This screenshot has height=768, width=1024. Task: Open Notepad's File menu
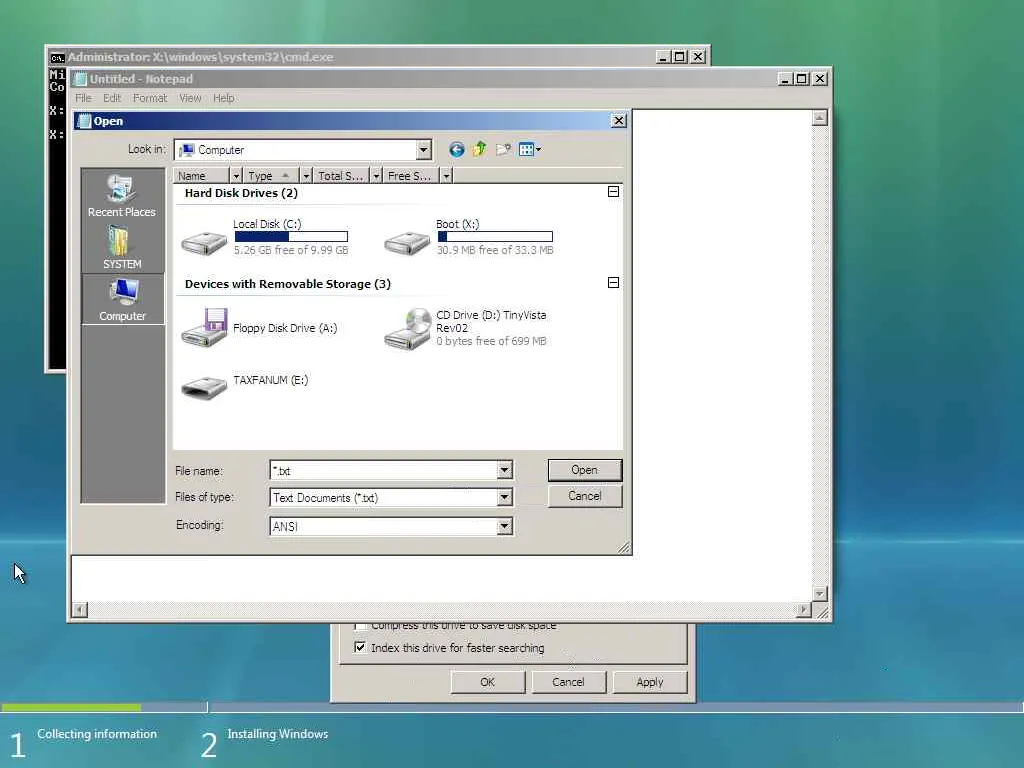pyautogui.click(x=83, y=98)
